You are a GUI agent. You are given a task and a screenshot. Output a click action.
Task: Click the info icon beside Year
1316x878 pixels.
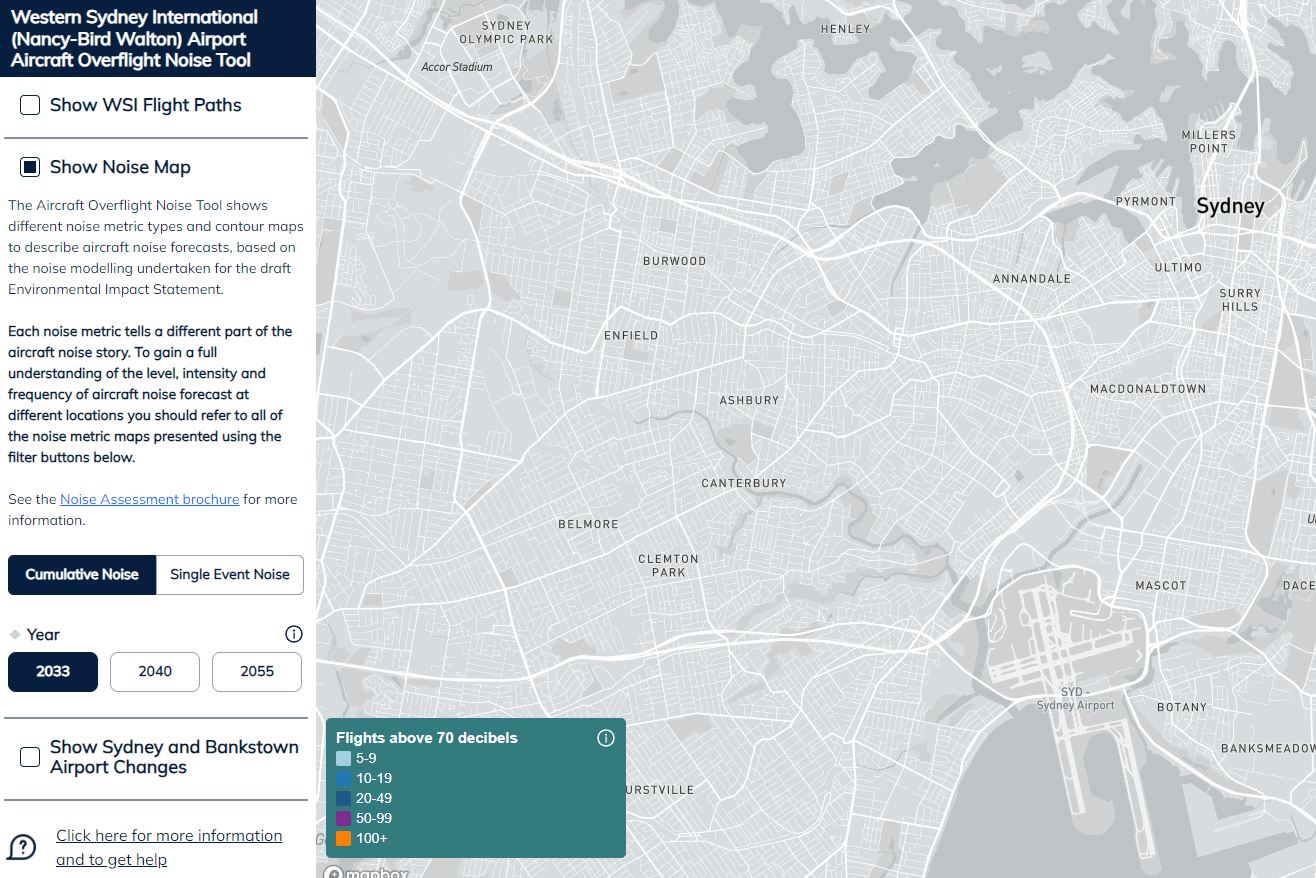point(293,634)
